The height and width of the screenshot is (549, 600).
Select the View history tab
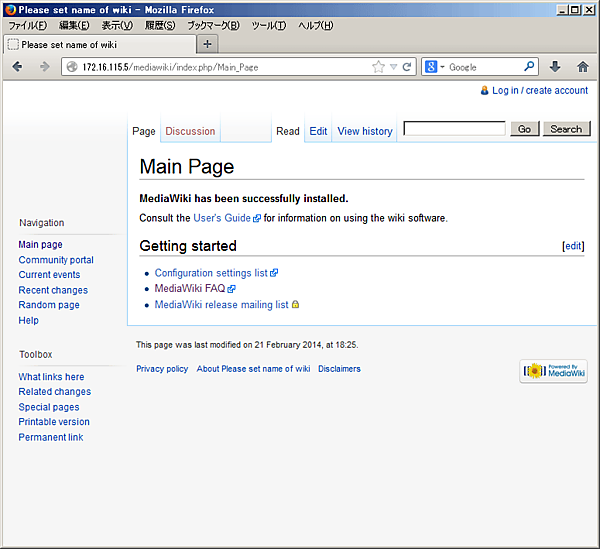click(364, 131)
